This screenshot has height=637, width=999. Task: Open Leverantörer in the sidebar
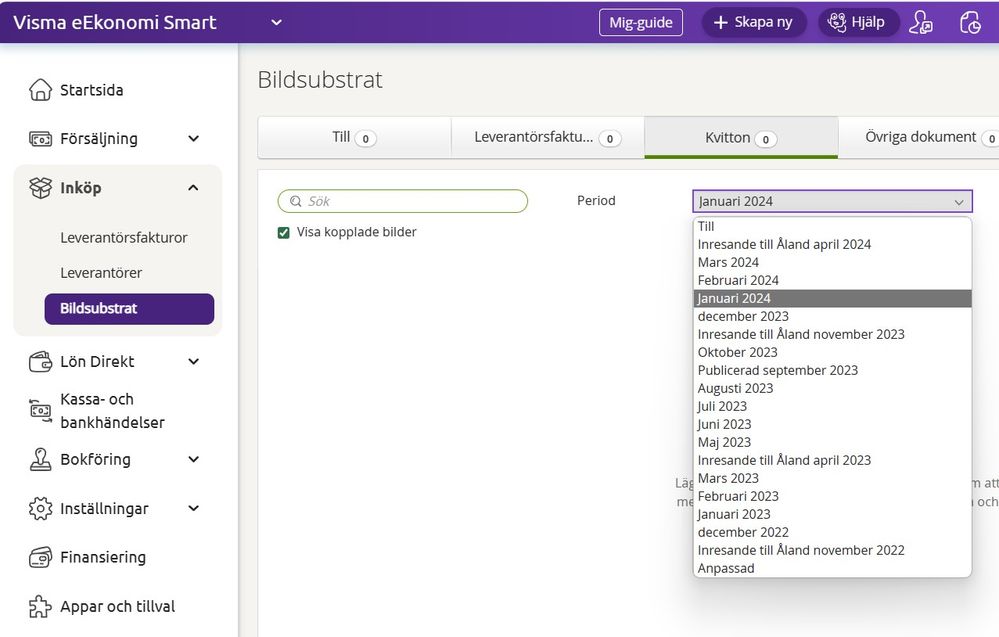pyautogui.click(x=101, y=273)
